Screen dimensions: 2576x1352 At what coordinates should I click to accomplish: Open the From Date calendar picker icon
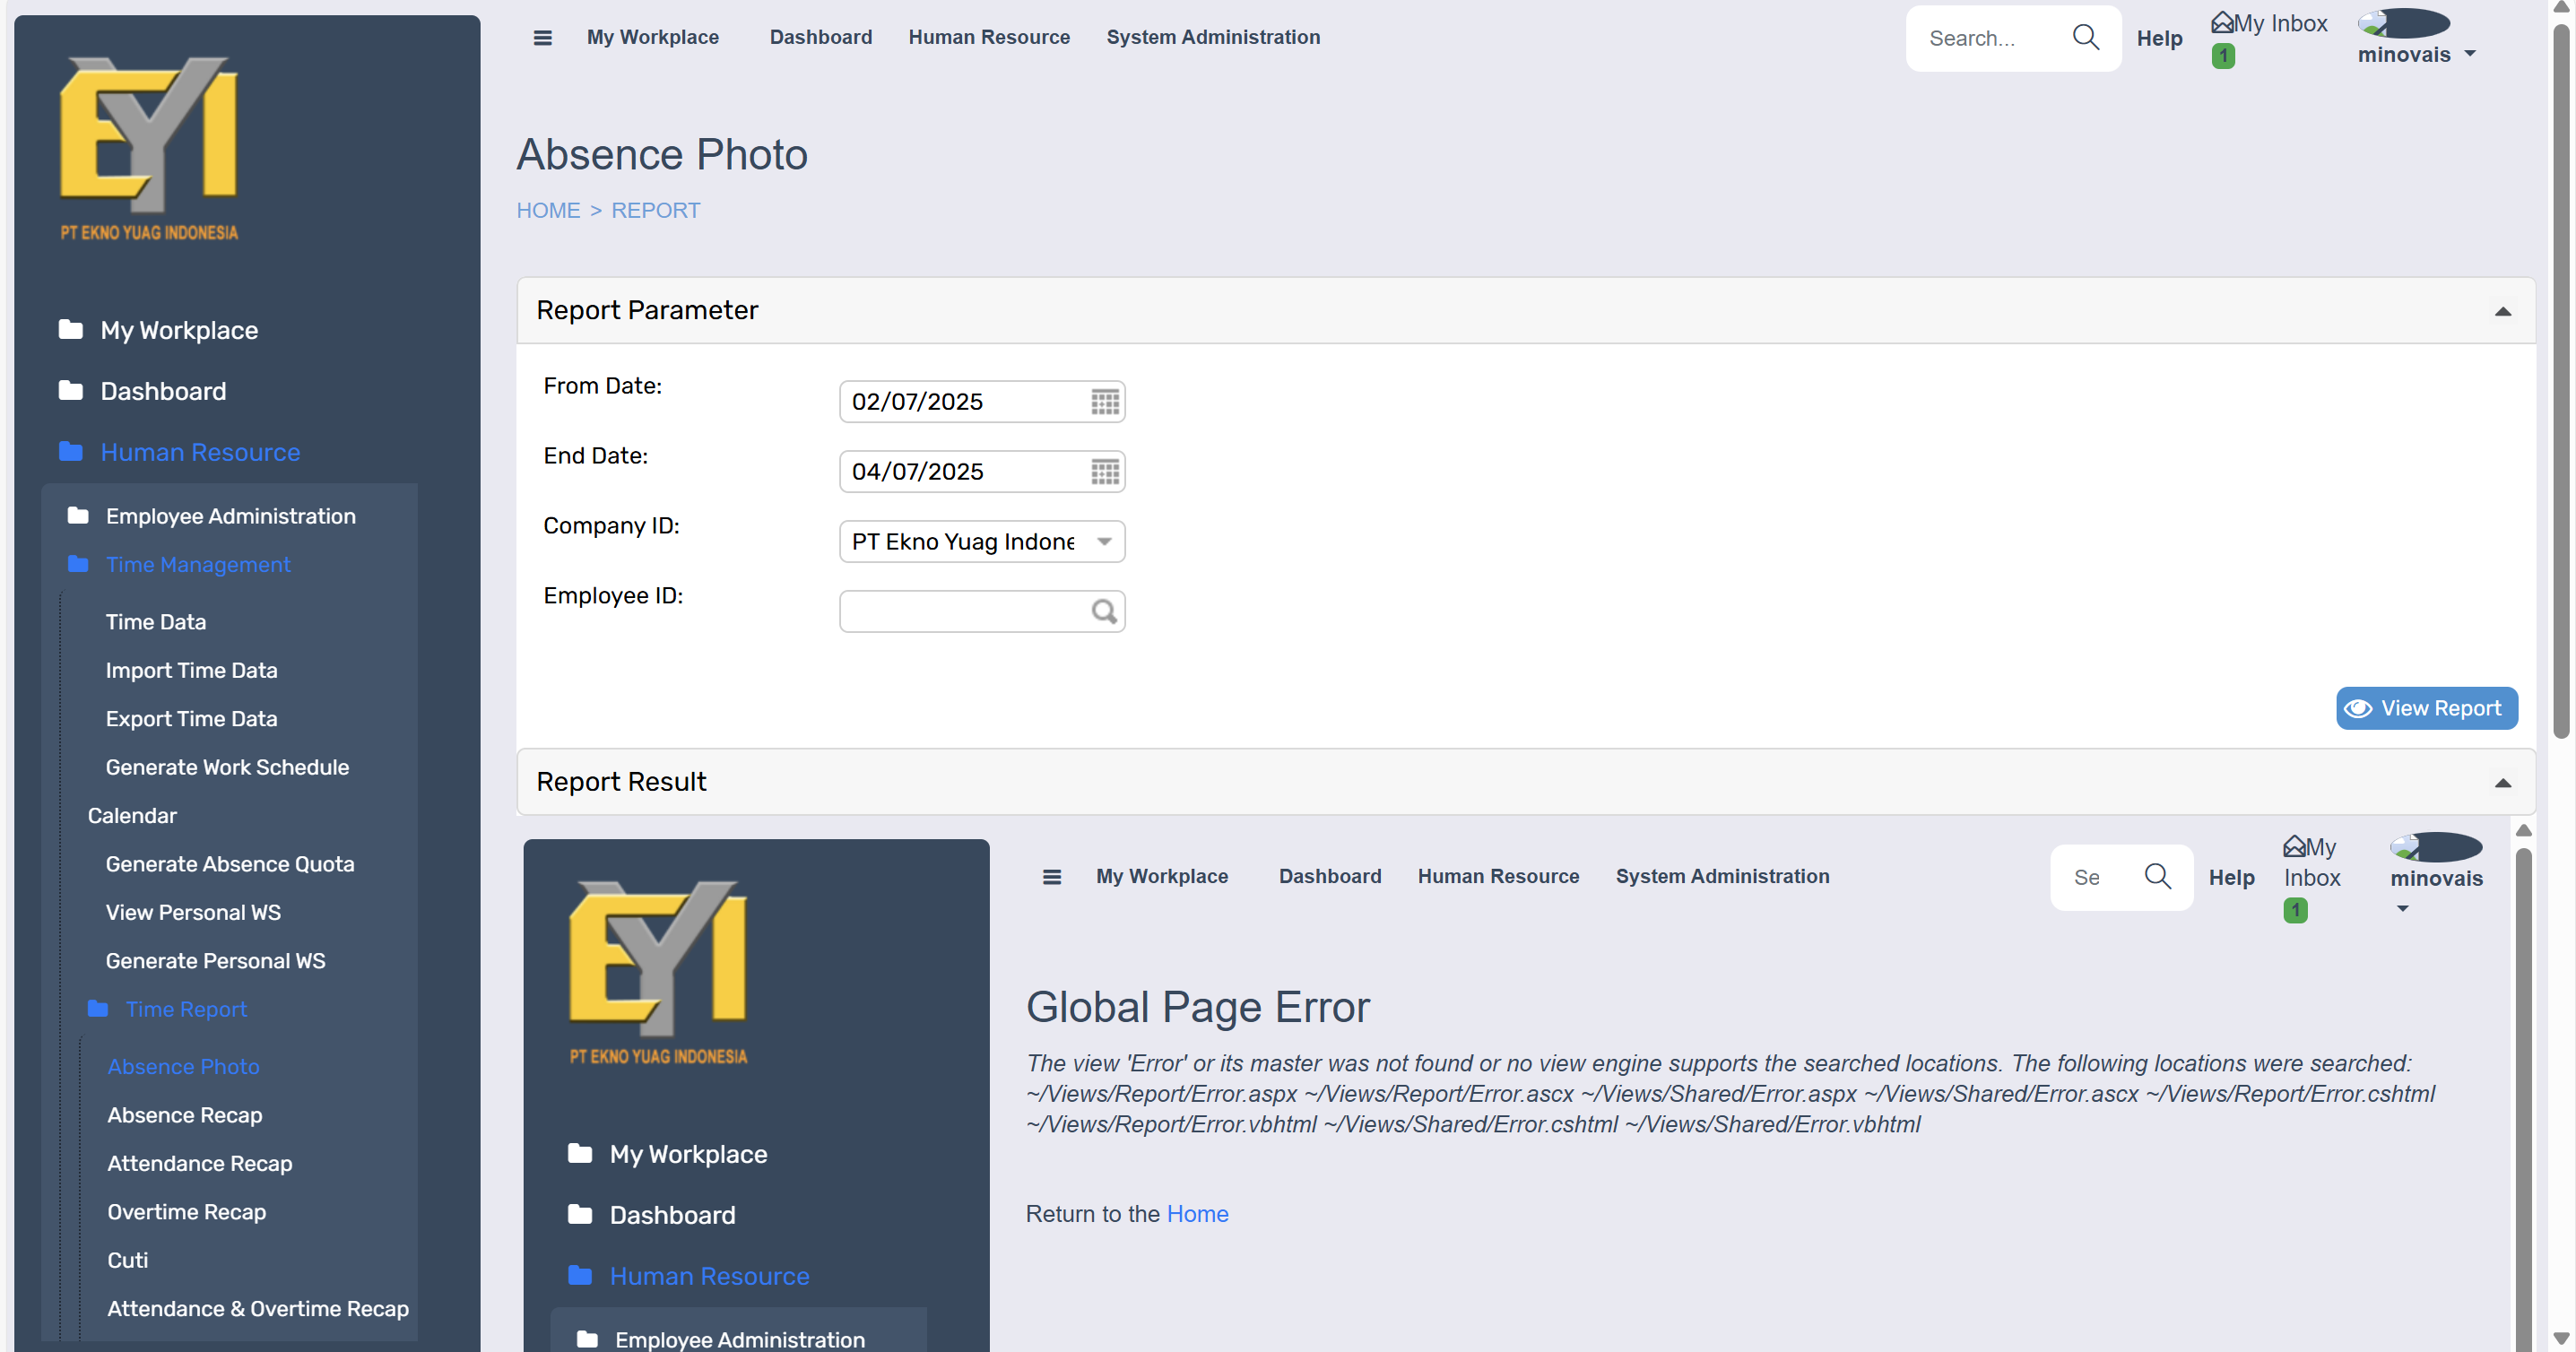1104,402
